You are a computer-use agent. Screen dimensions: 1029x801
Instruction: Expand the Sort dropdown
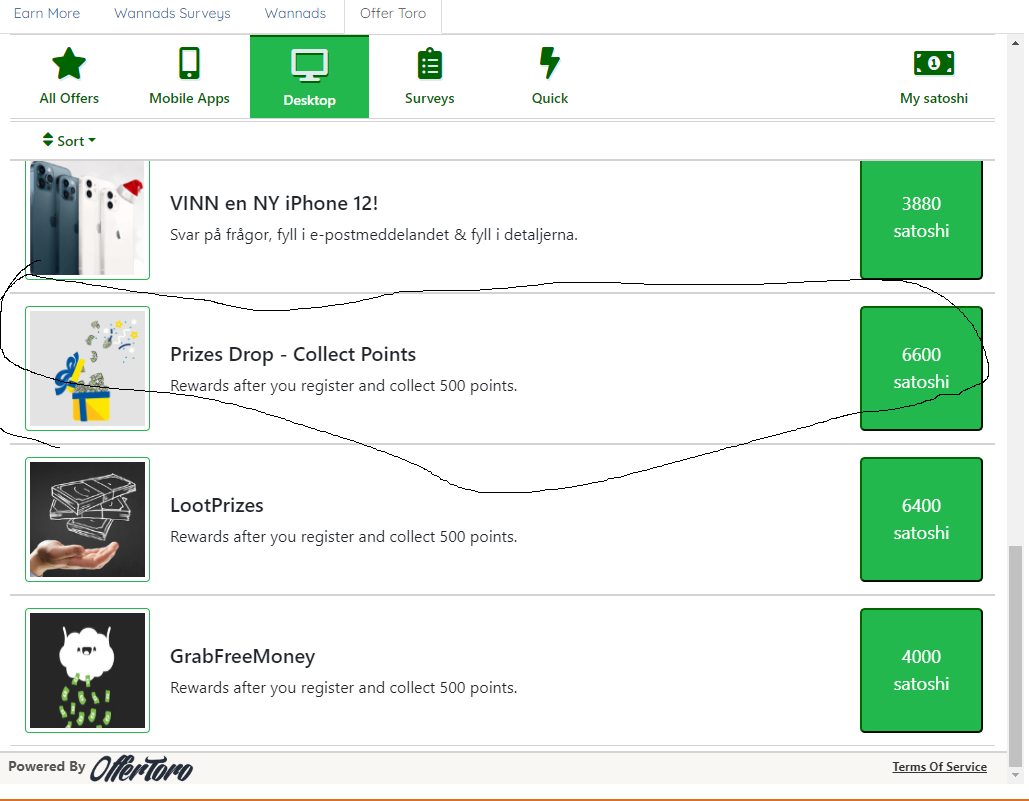tap(70, 140)
